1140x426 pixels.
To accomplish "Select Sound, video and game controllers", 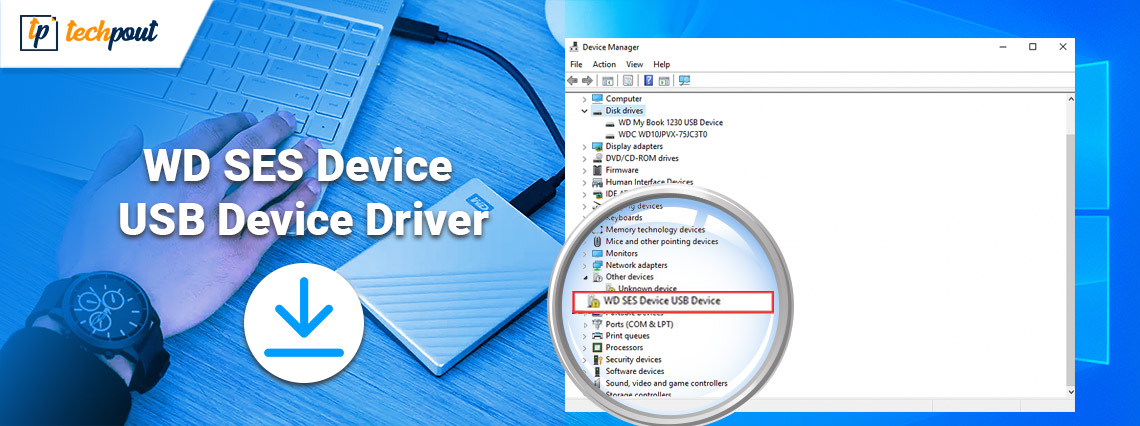I will (x=667, y=383).
